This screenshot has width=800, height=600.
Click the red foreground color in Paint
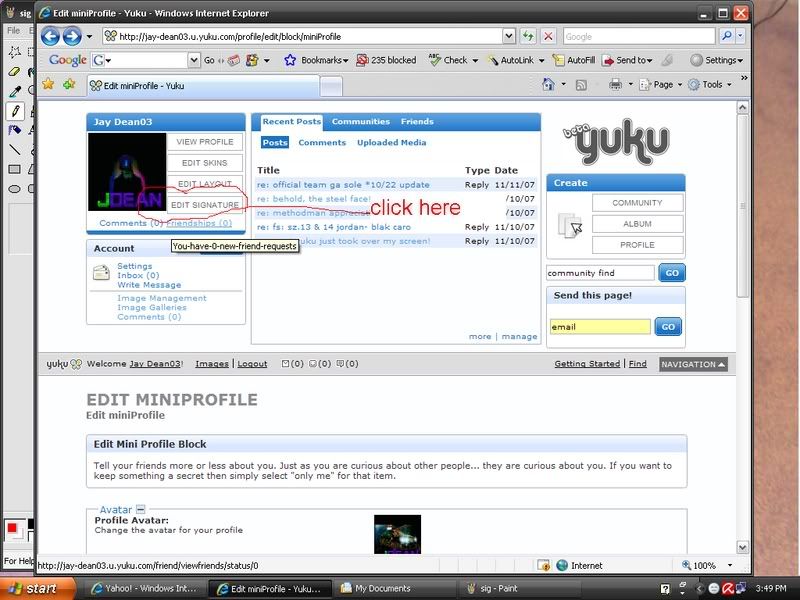tap(12, 527)
